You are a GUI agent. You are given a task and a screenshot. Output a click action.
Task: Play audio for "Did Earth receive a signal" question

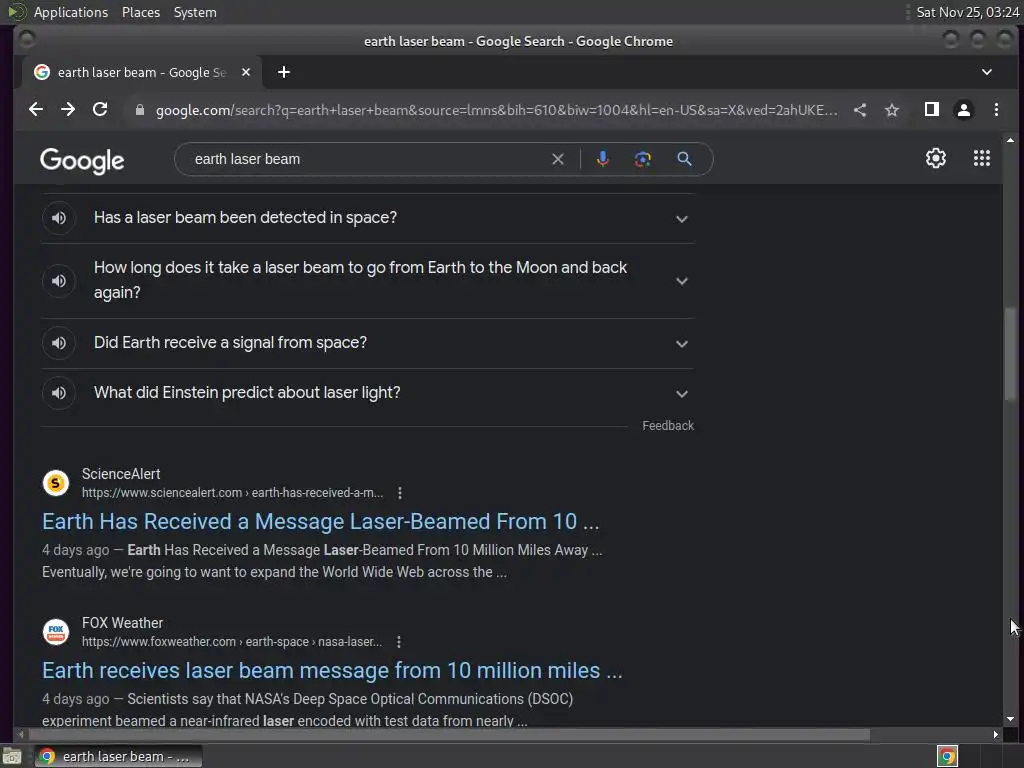[59, 343]
